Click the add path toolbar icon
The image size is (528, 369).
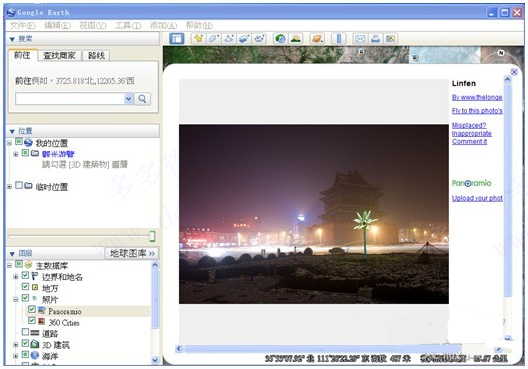pos(229,39)
